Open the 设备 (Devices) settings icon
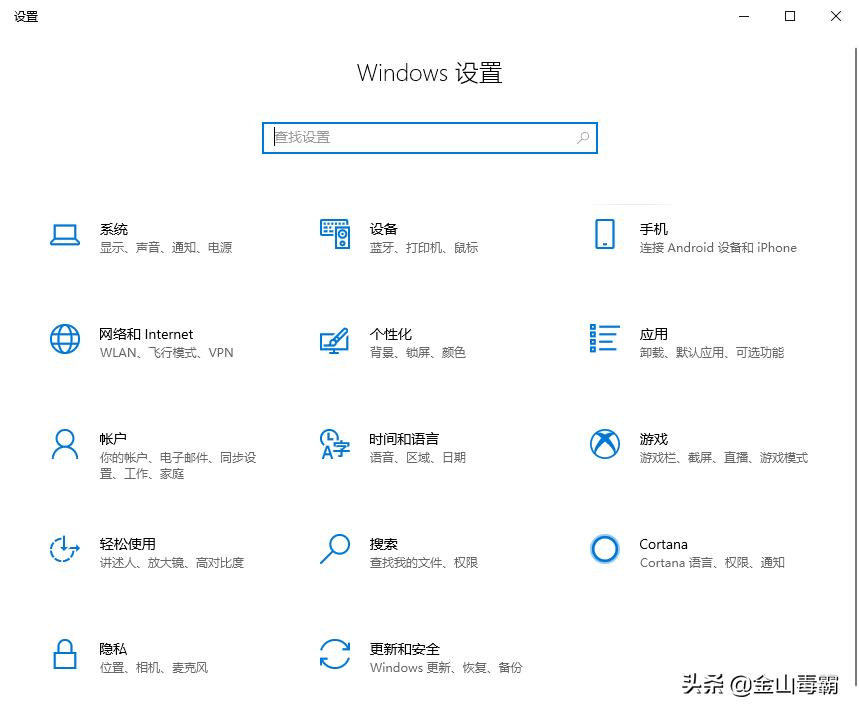 click(x=335, y=233)
